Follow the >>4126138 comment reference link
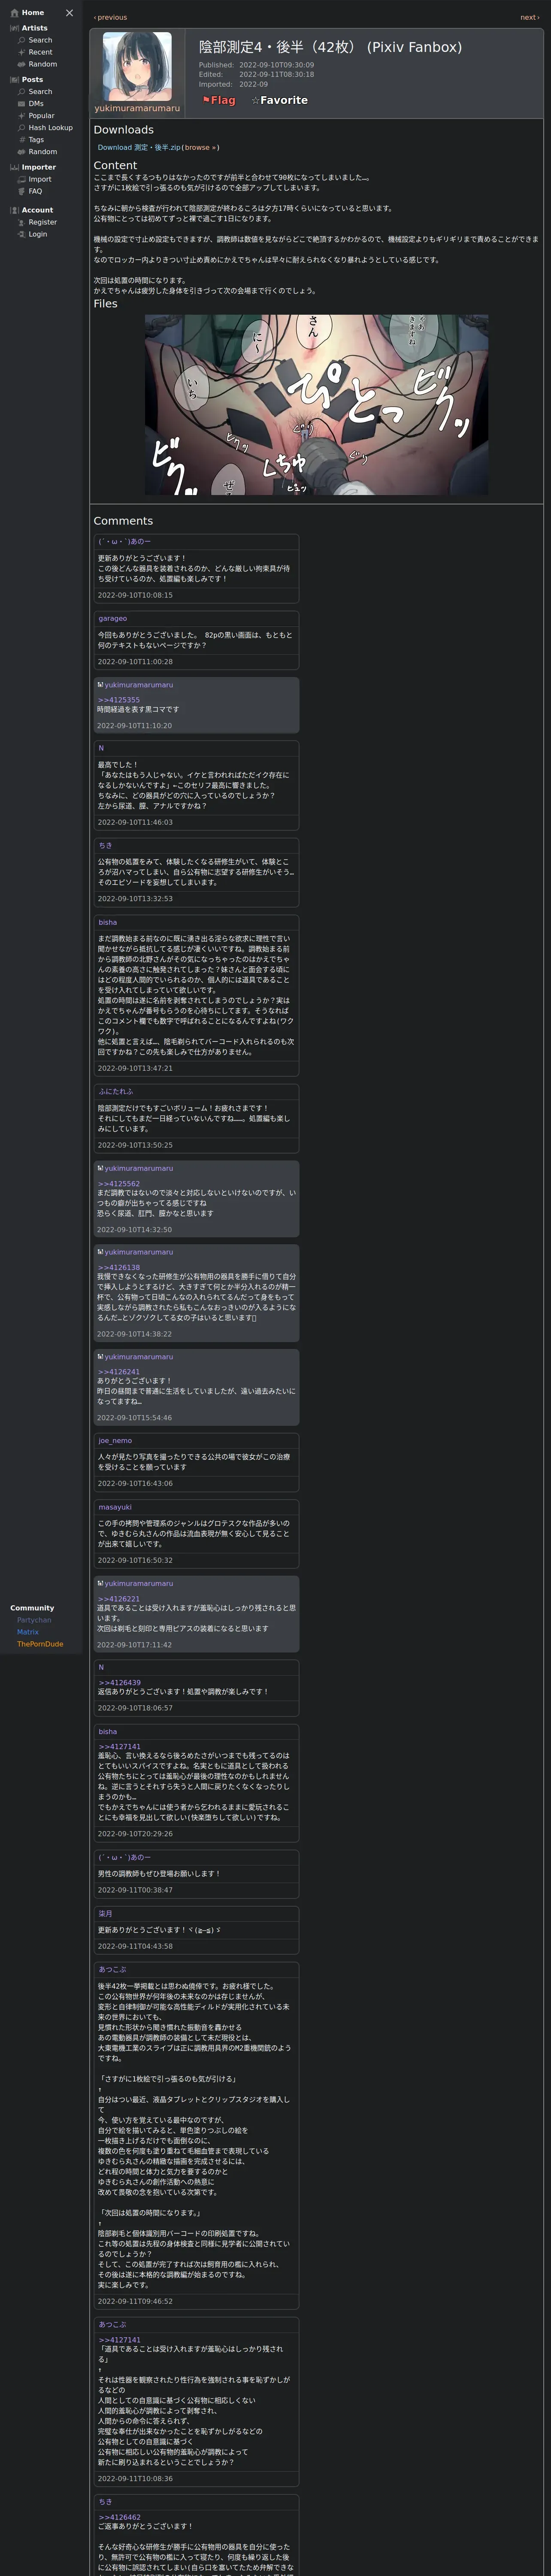 tap(118, 1268)
